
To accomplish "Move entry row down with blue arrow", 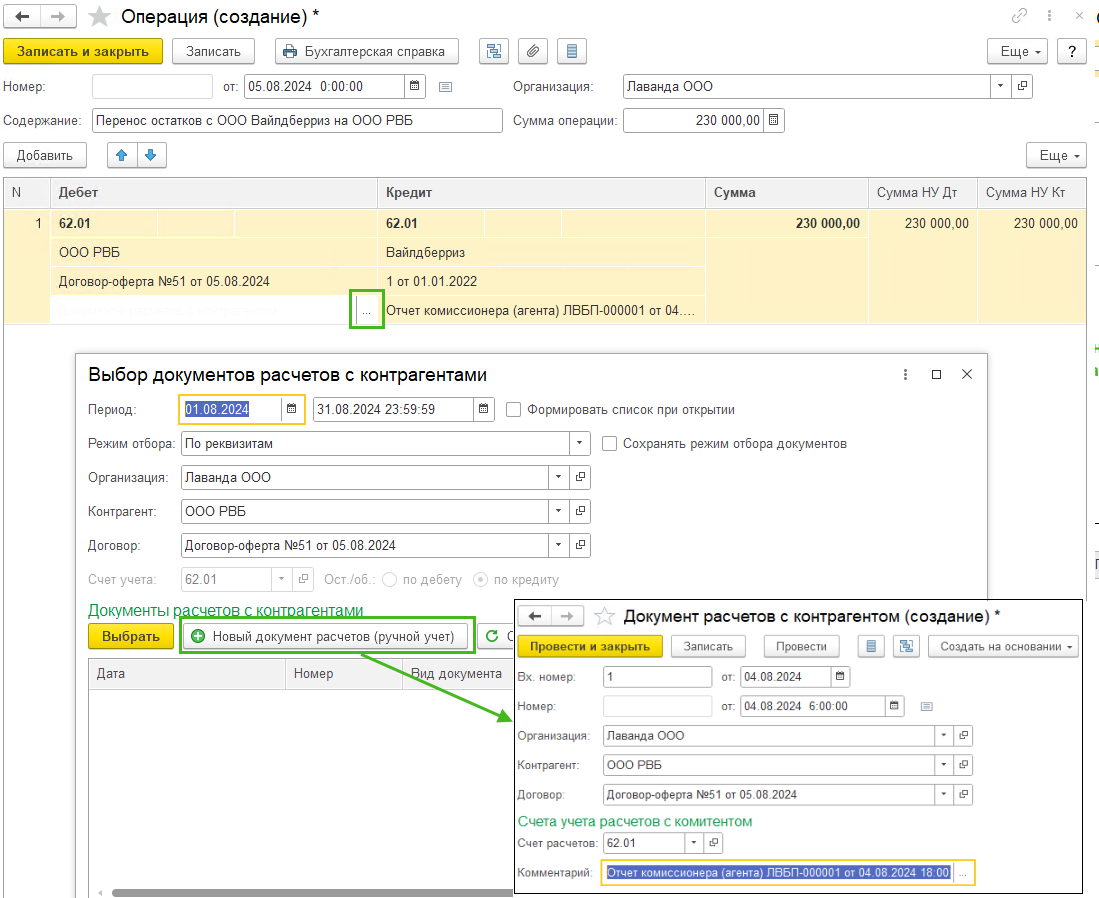I will coord(151,156).
